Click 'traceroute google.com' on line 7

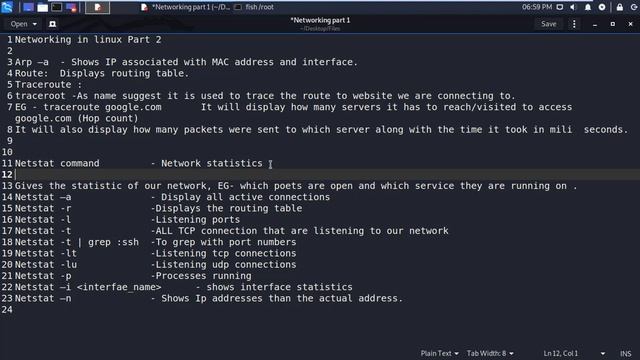(x=102, y=107)
